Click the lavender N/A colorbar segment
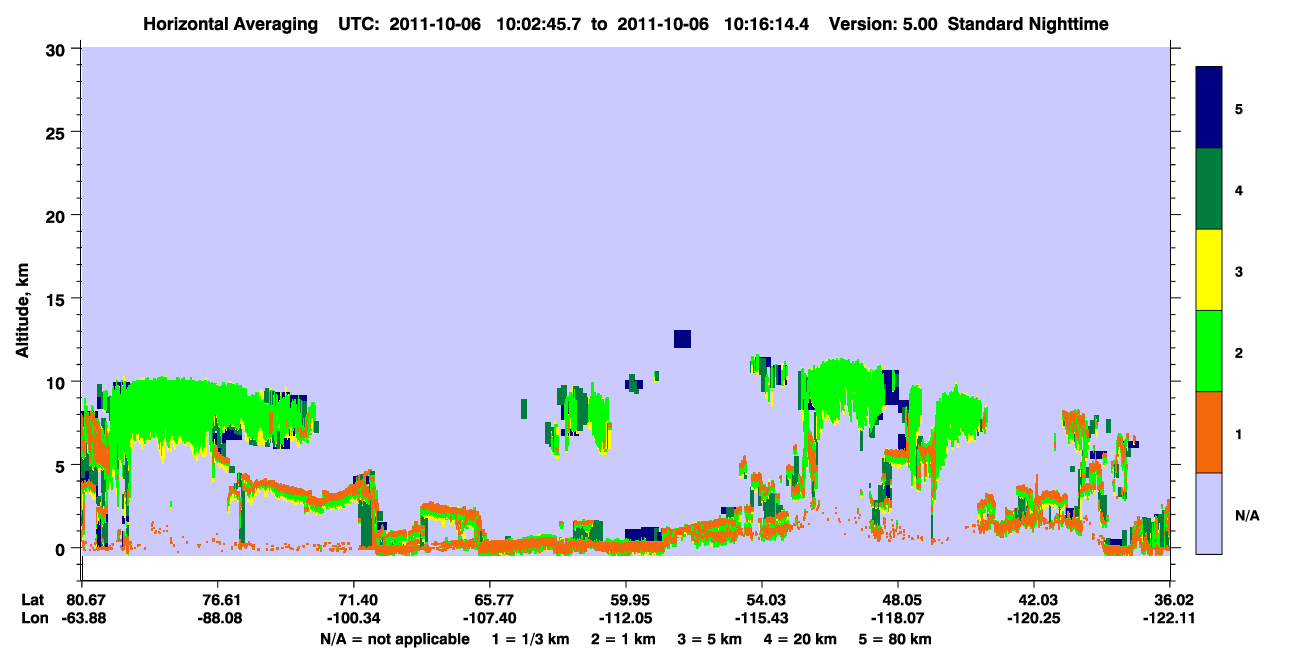This screenshot has height=667, width=1300. click(1209, 513)
